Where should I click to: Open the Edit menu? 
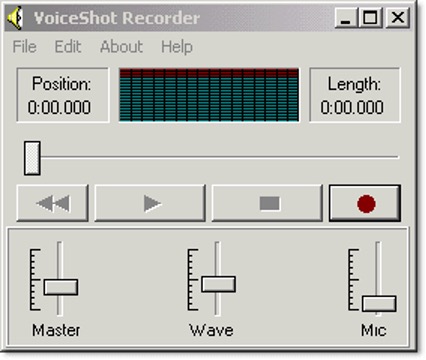tap(68, 47)
